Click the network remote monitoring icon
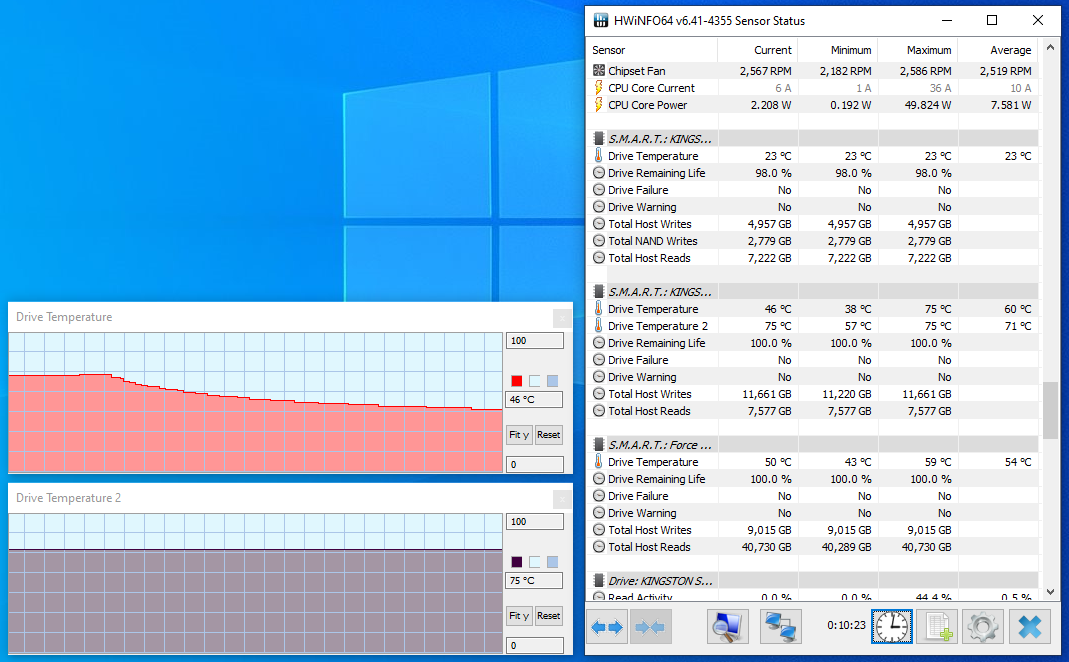The height and width of the screenshot is (662, 1069). 781,627
